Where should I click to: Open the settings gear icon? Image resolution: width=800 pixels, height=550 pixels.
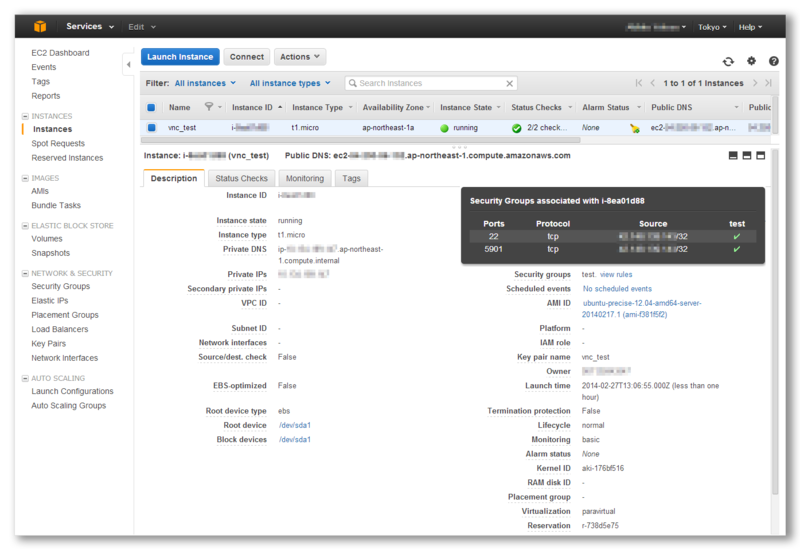click(751, 61)
